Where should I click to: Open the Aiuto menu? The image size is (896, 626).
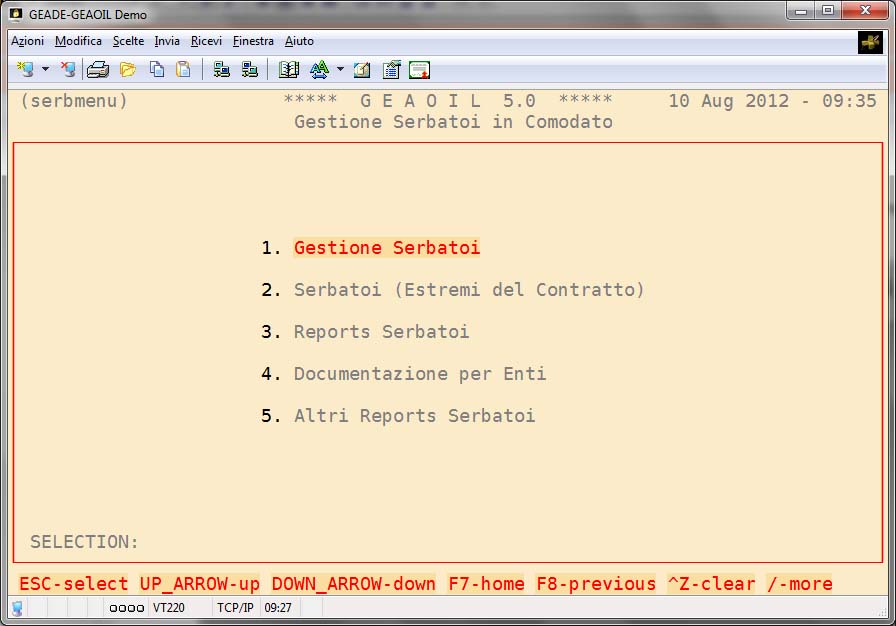[x=299, y=41]
